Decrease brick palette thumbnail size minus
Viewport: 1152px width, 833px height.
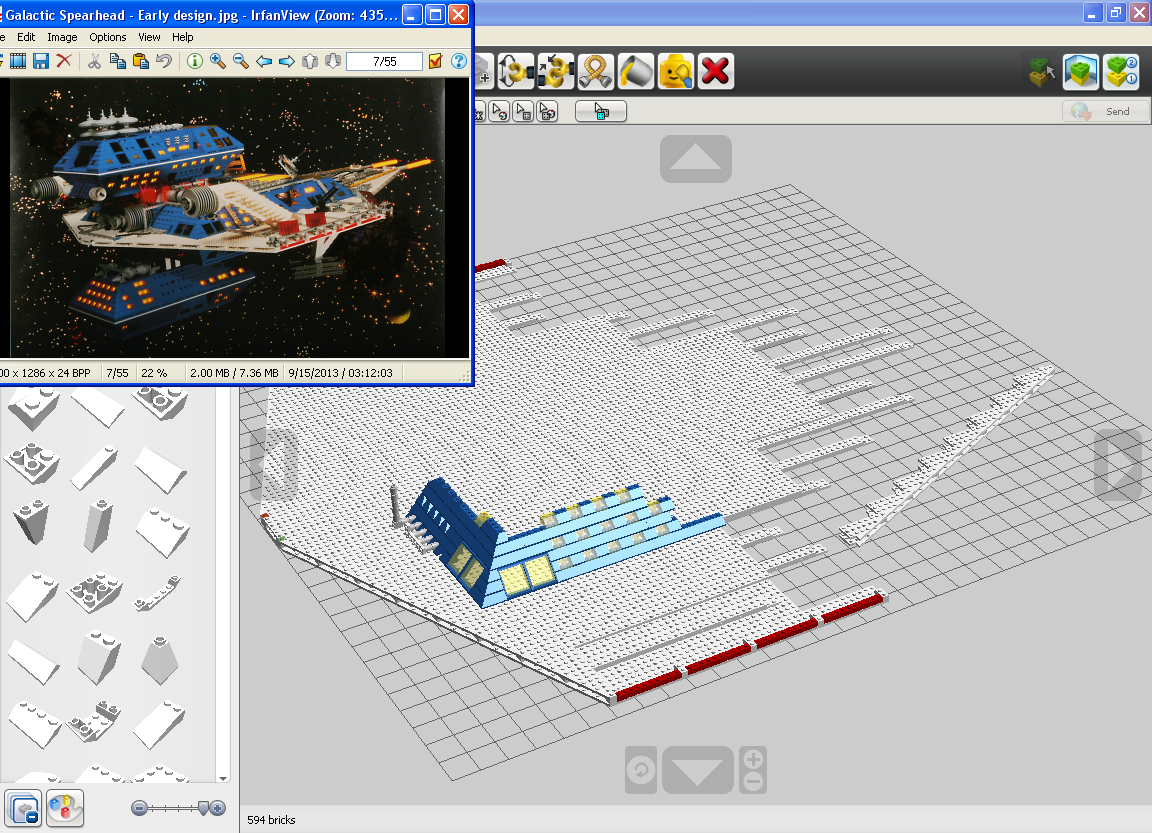(139, 808)
